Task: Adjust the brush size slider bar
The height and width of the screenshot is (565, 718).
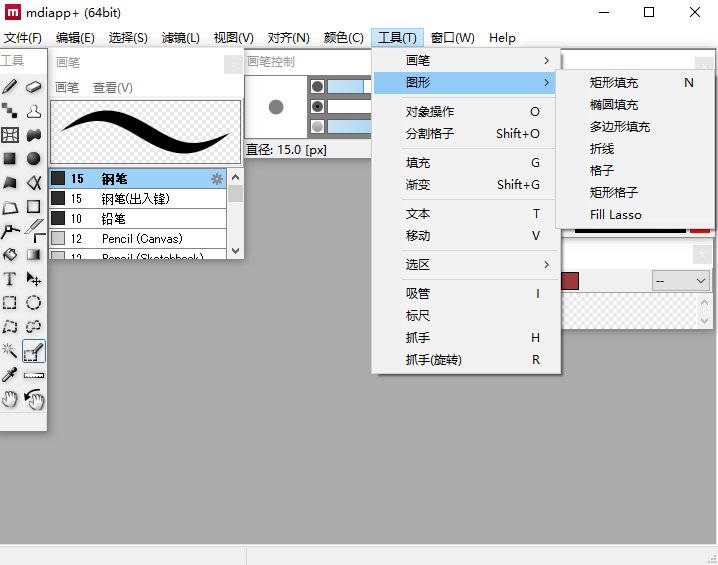Action: click(x=349, y=86)
